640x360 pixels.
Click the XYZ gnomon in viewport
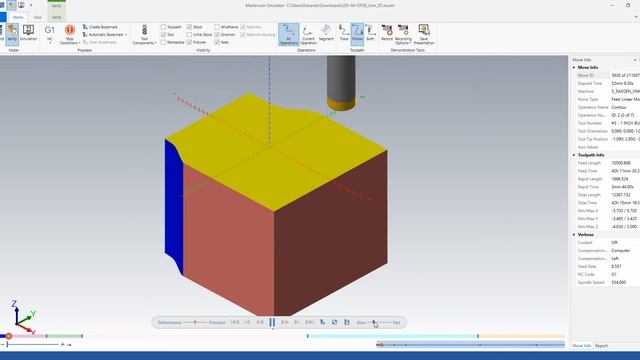pyautogui.click(x=23, y=318)
